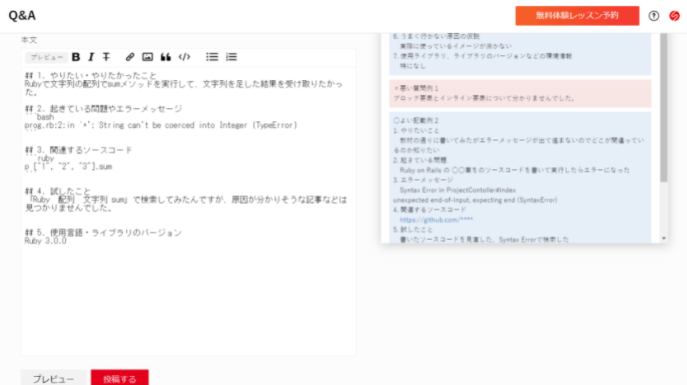The image size is (687, 385).
Task: Apply italic formatting in editor toolbar
Action: (x=91, y=57)
